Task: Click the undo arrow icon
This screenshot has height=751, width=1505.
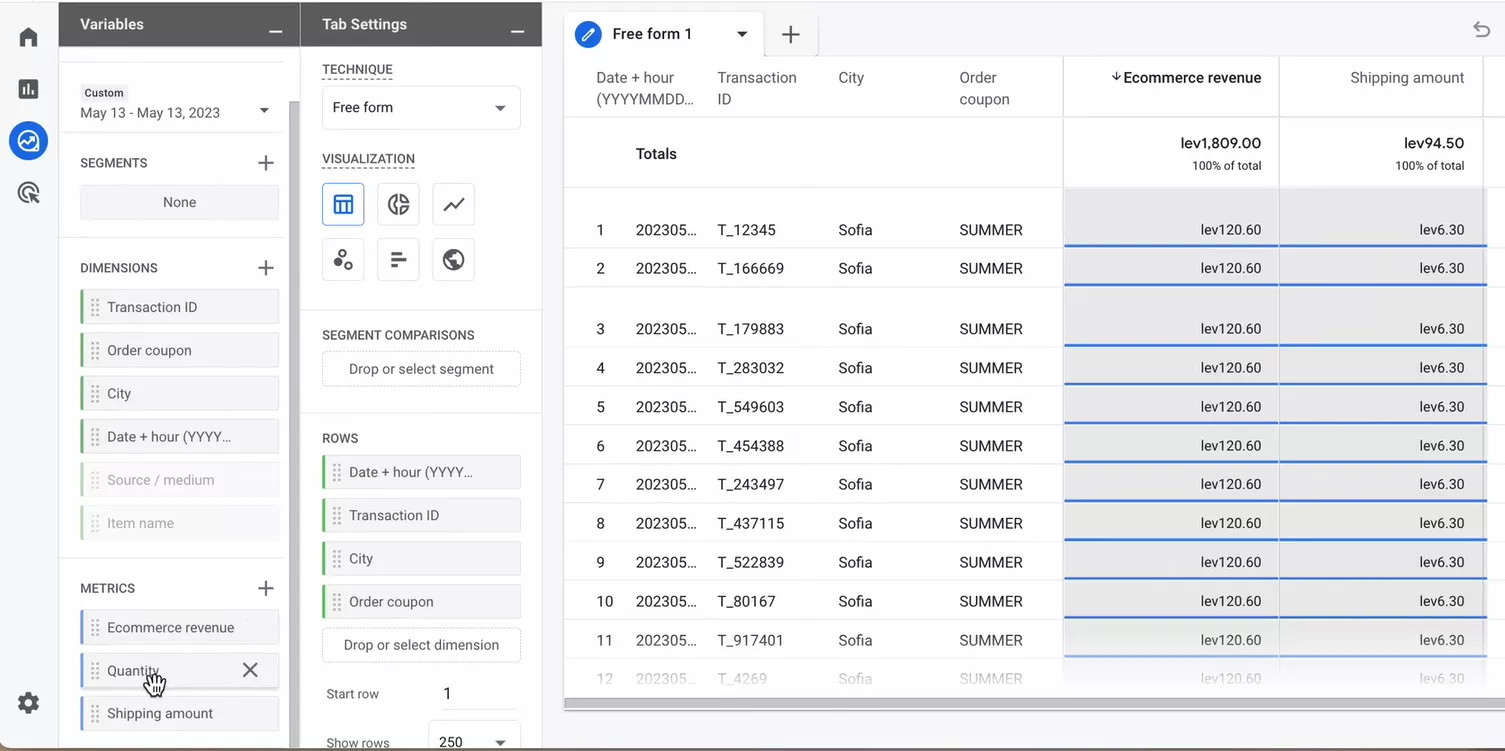Action: tap(1481, 30)
